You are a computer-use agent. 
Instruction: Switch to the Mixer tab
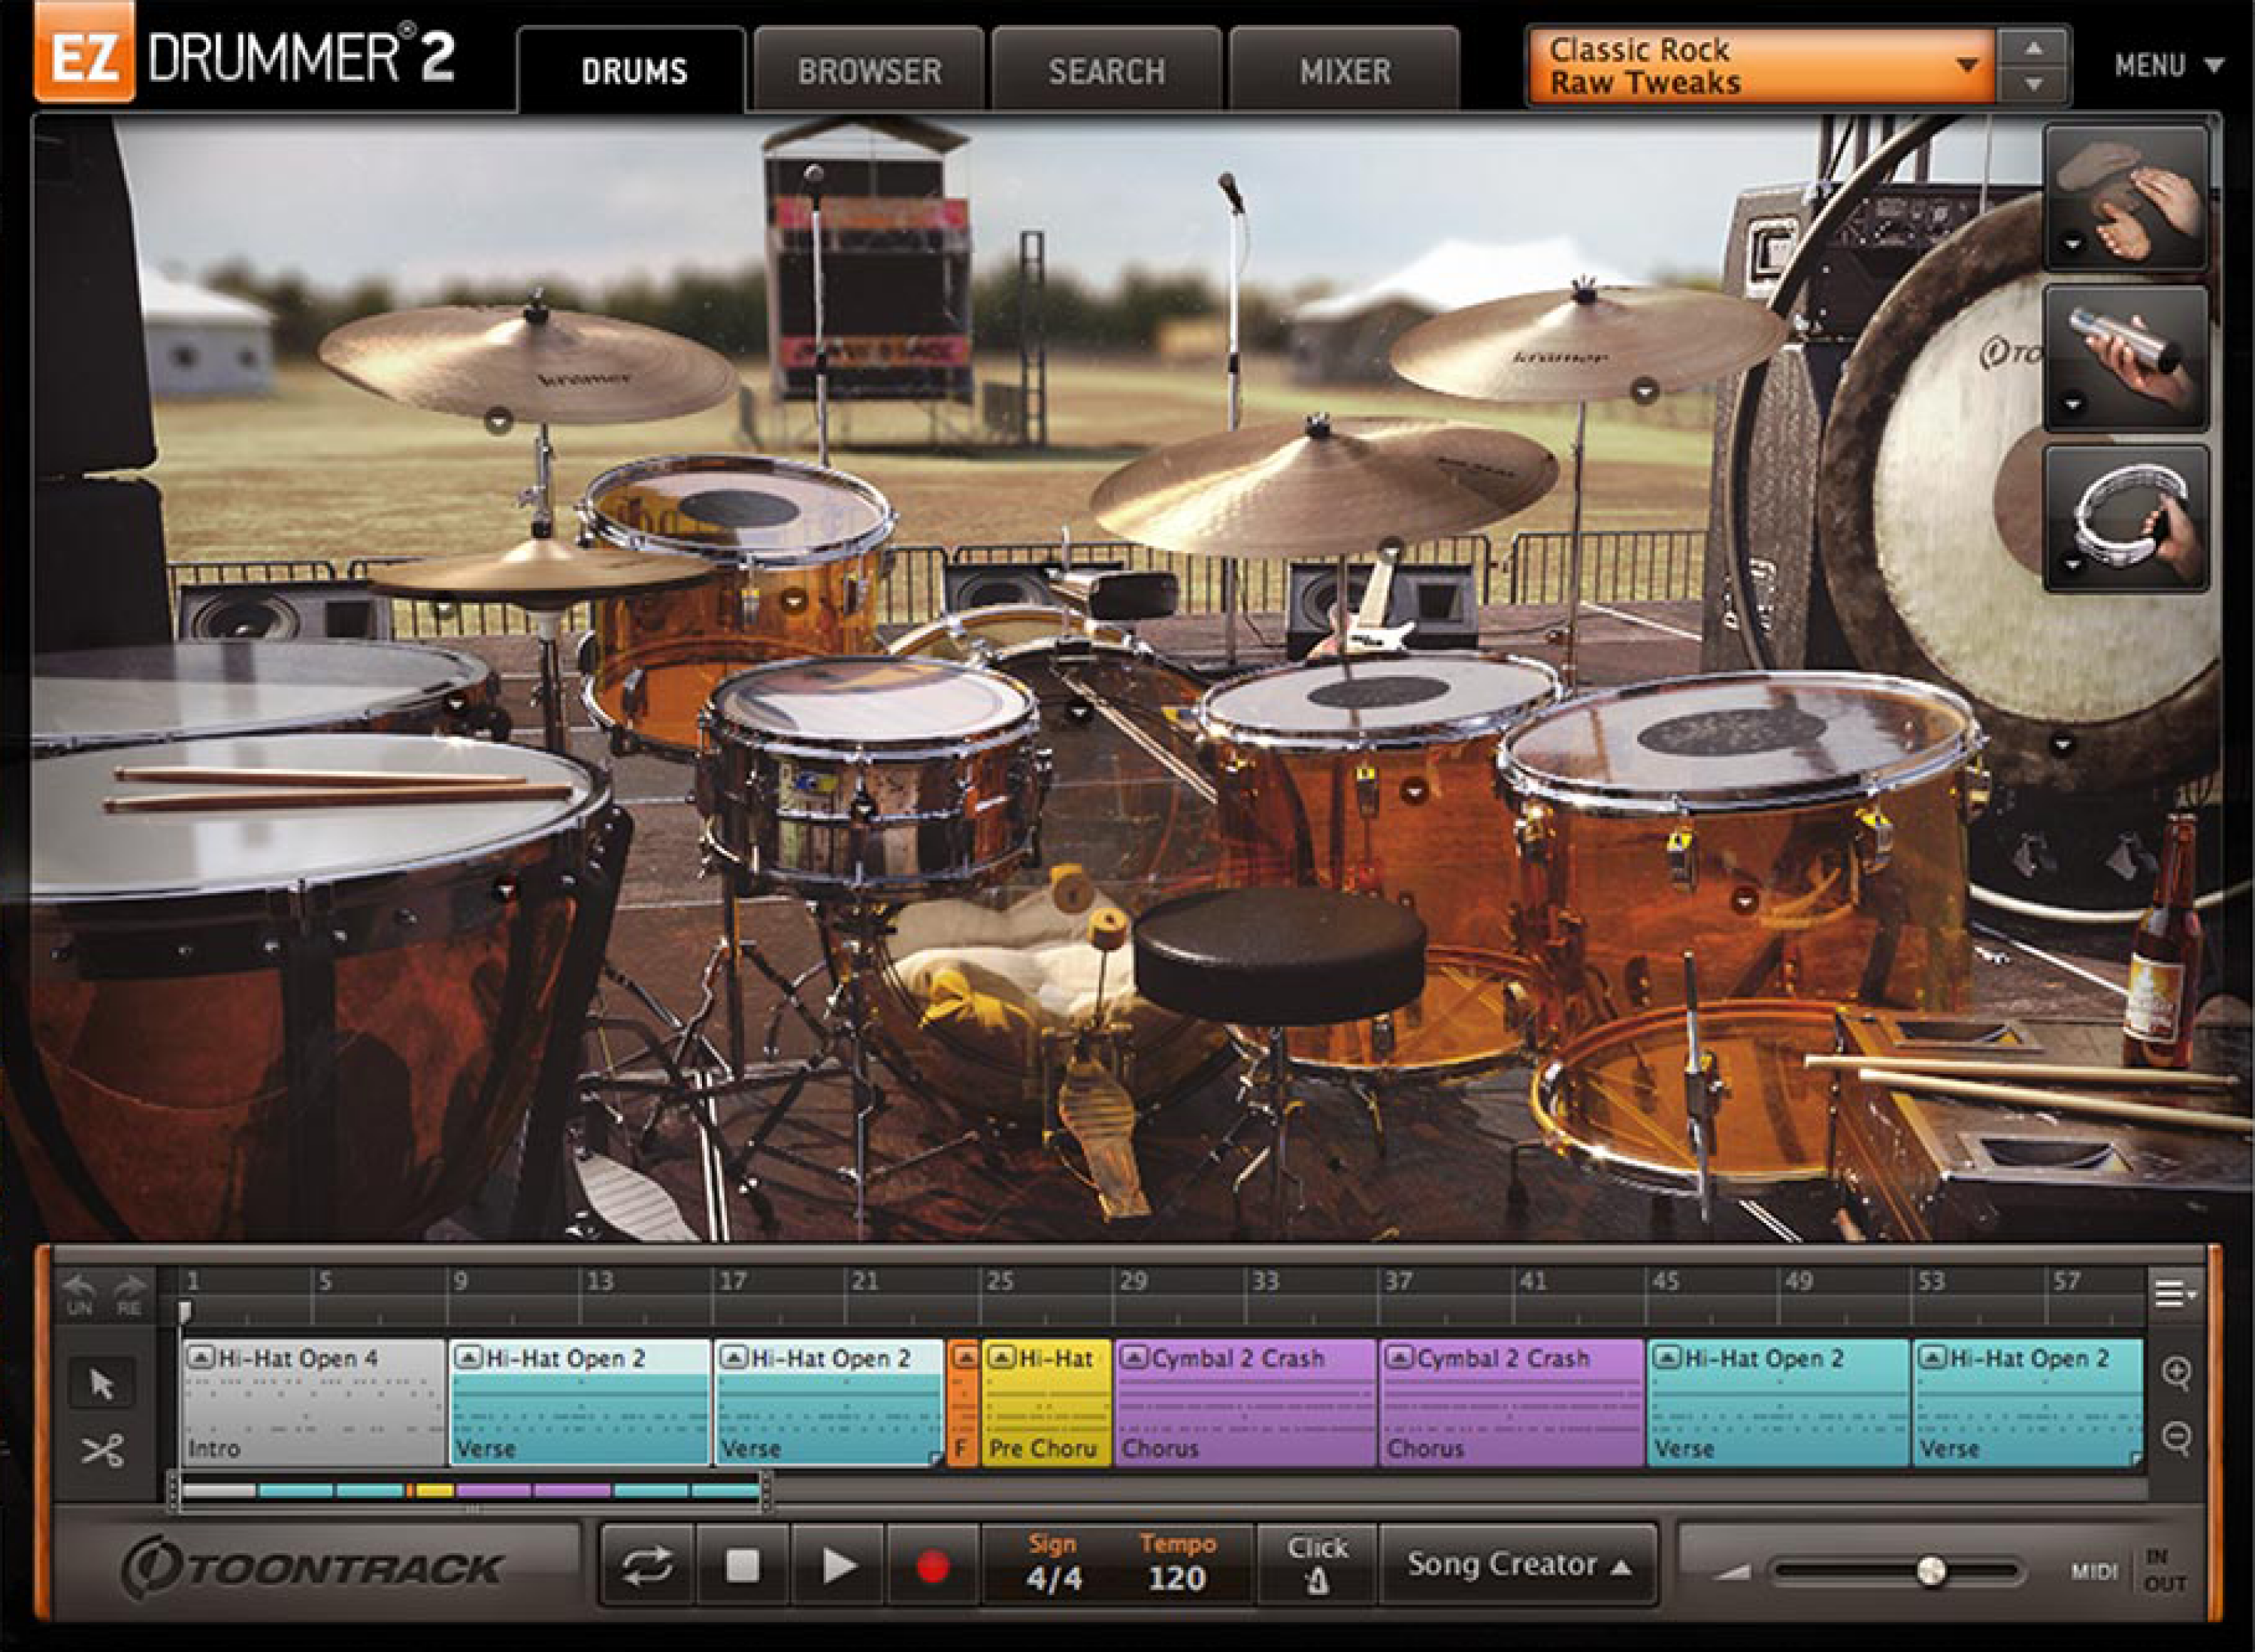point(1345,70)
